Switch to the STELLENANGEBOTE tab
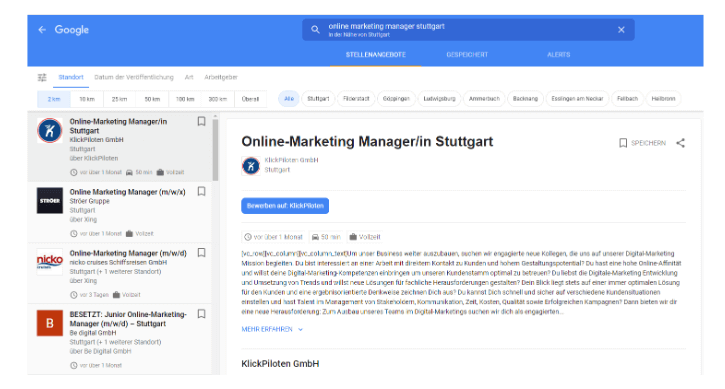Screen dimensions: 725x389 [375, 55]
